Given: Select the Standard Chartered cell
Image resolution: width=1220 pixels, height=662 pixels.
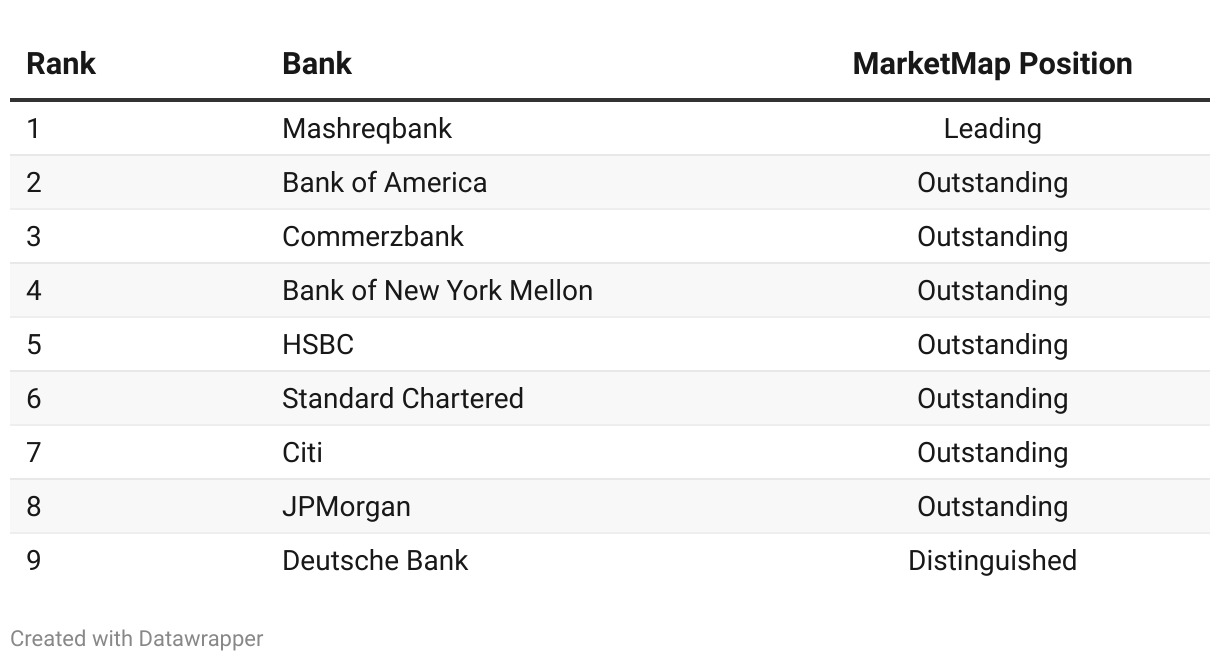Looking at the screenshot, I should (403, 399).
